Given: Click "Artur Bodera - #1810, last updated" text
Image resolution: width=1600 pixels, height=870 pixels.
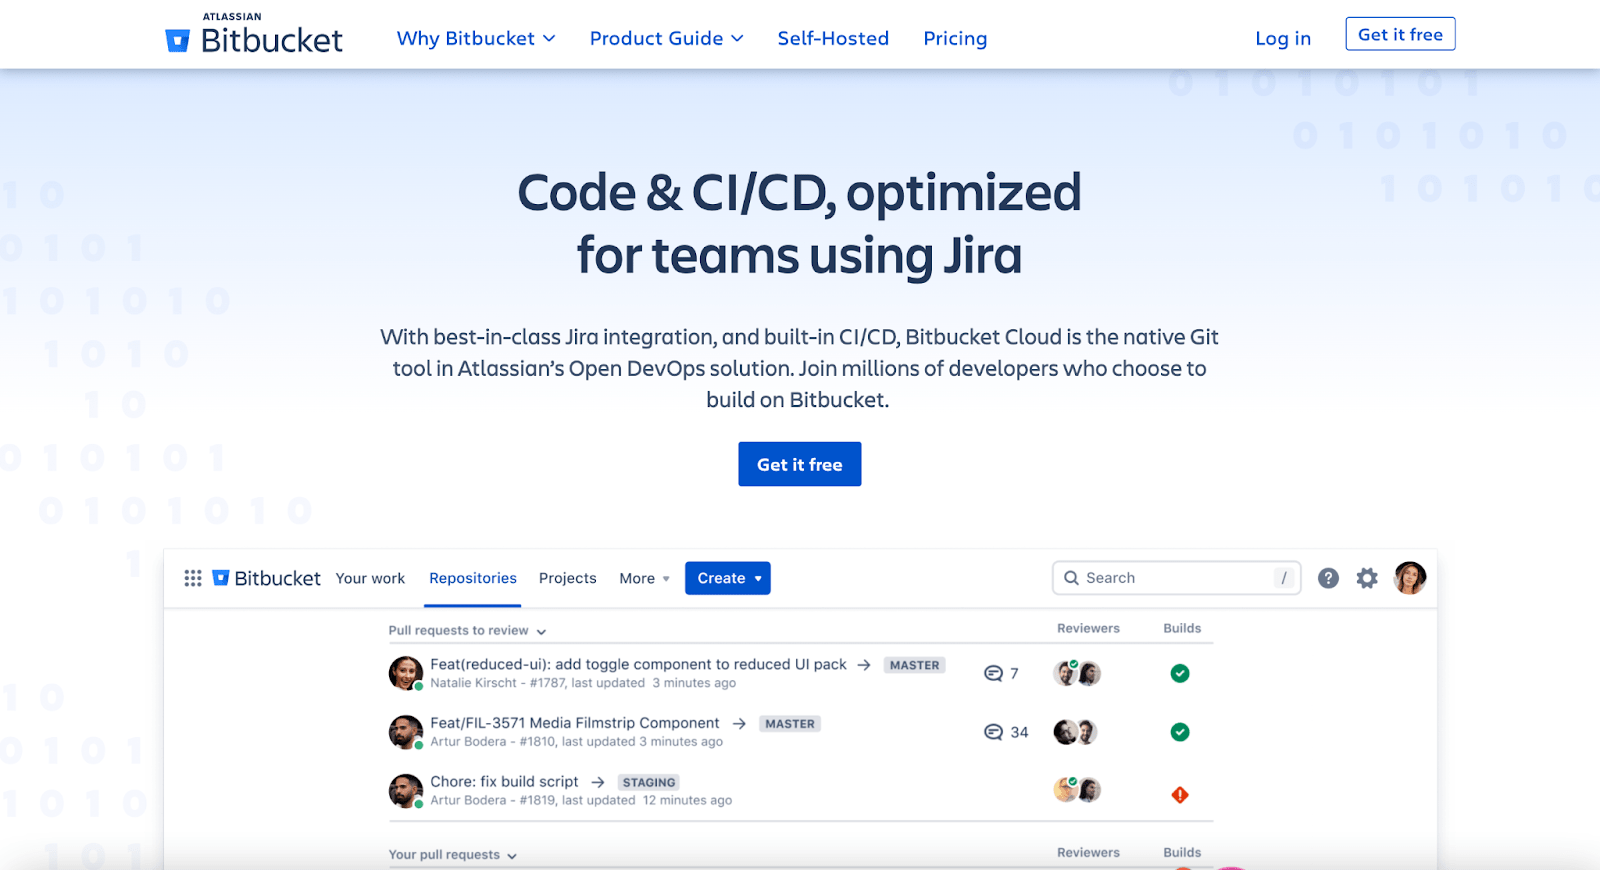Looking at the screenshot, I should point(533,742).
